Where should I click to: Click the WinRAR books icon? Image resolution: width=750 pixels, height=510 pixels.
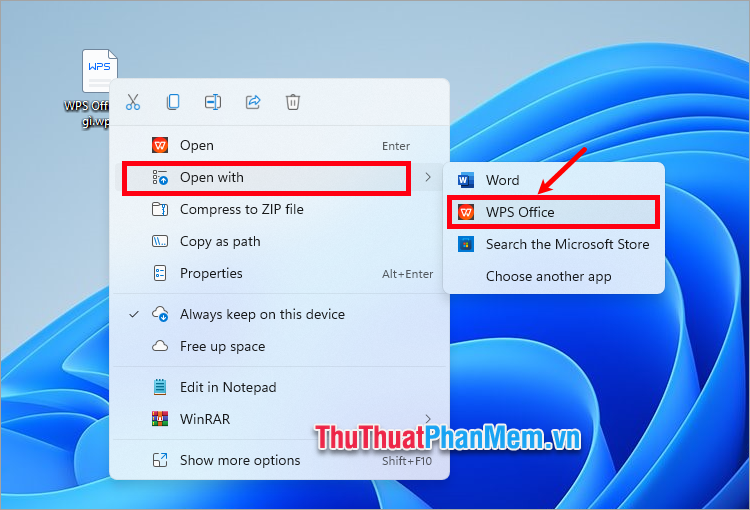click(x=160, y=419)
